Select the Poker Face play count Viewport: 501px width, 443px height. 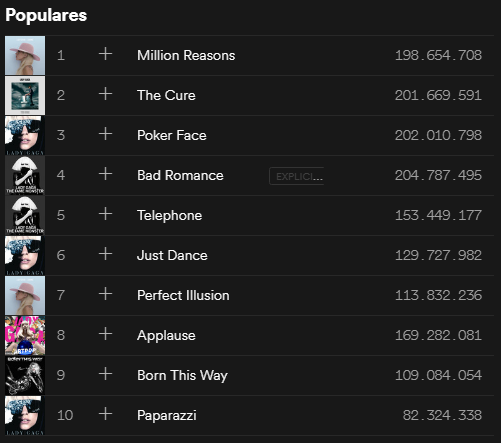[x=438, y=135]
